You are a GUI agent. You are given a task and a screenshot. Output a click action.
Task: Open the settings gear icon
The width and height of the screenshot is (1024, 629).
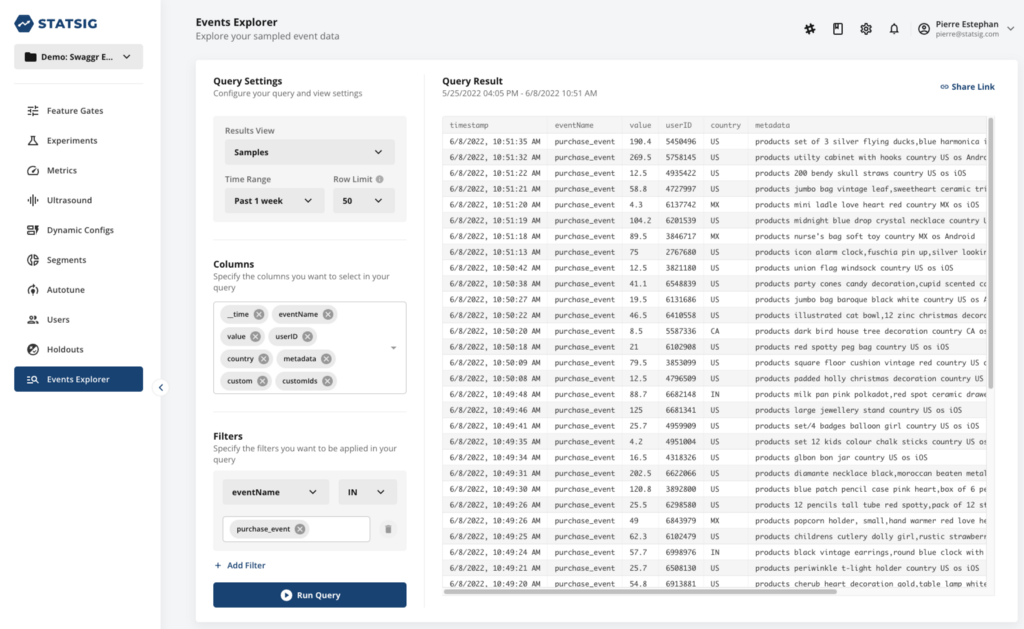[x=866, y=29]
